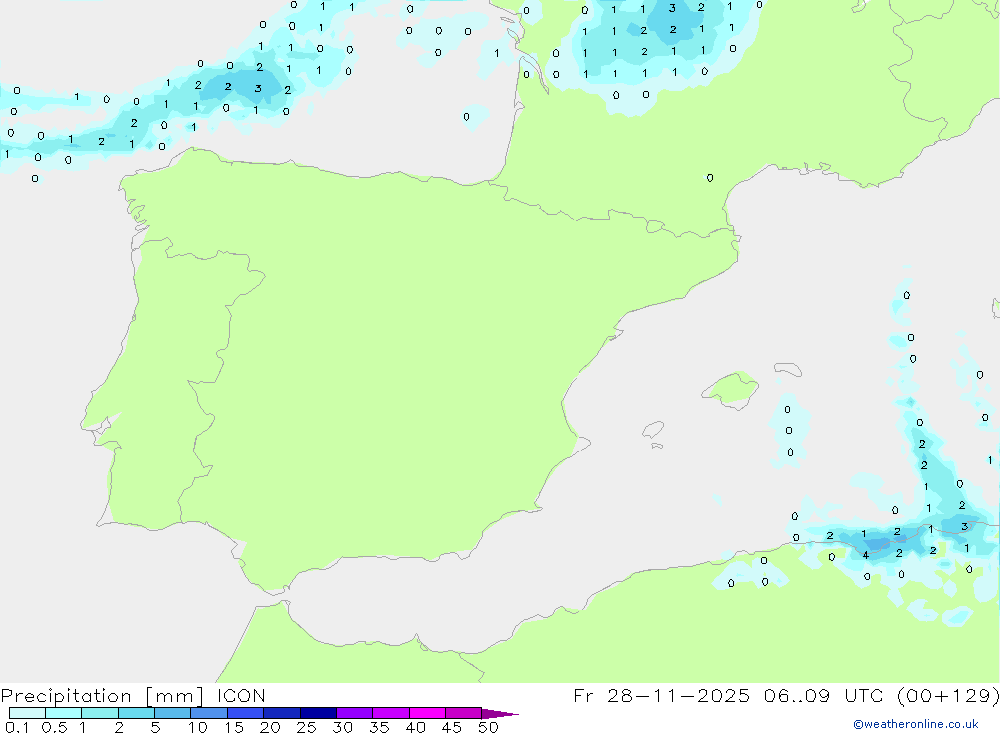Click the 35–40 mm violet legend swatch
The height and width of the screenshot is (733, 1000).
[390, 713]
